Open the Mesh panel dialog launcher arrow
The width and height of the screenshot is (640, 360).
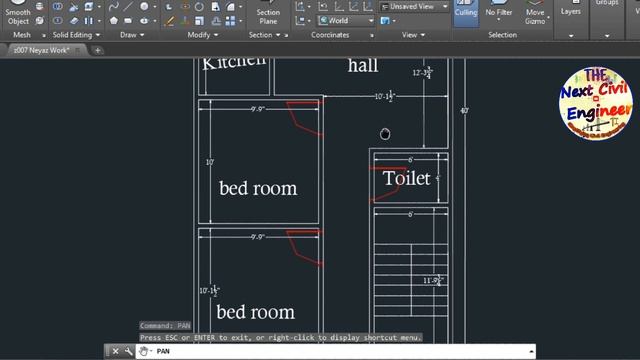click(44, 36)
